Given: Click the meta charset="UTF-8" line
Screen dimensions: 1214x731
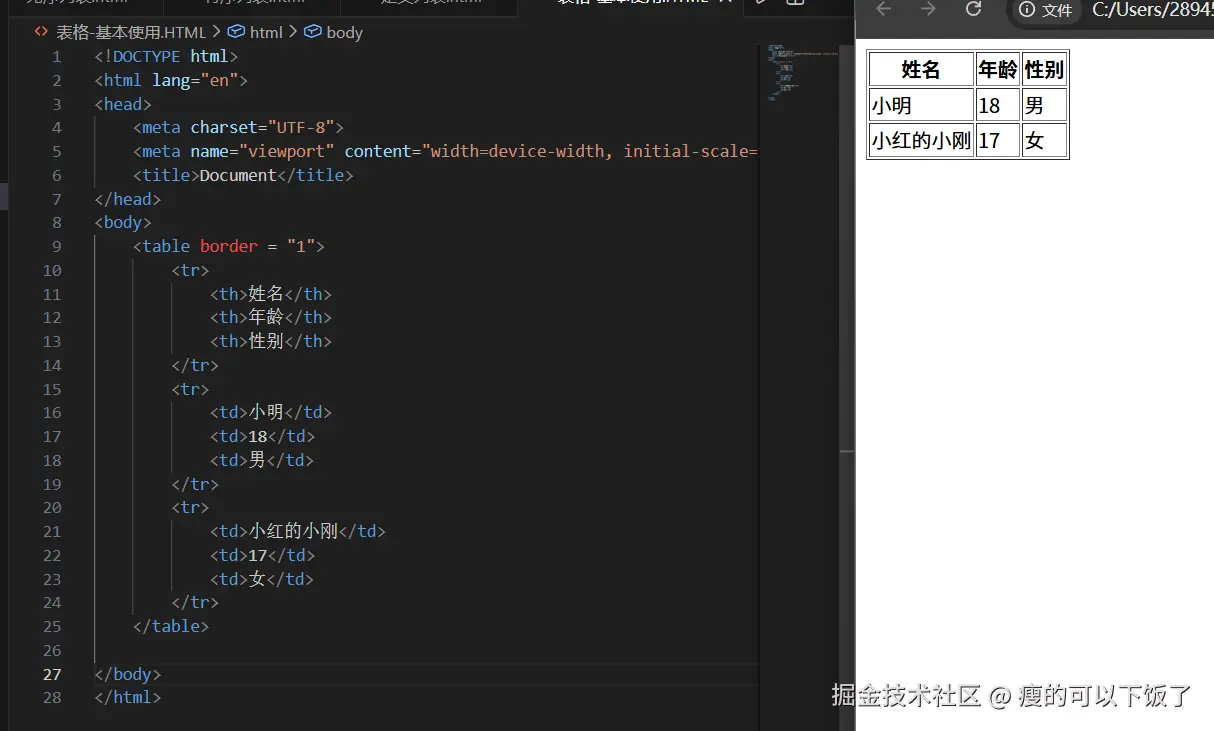Looking at the screenshot, I should click(x=238, y=127).
